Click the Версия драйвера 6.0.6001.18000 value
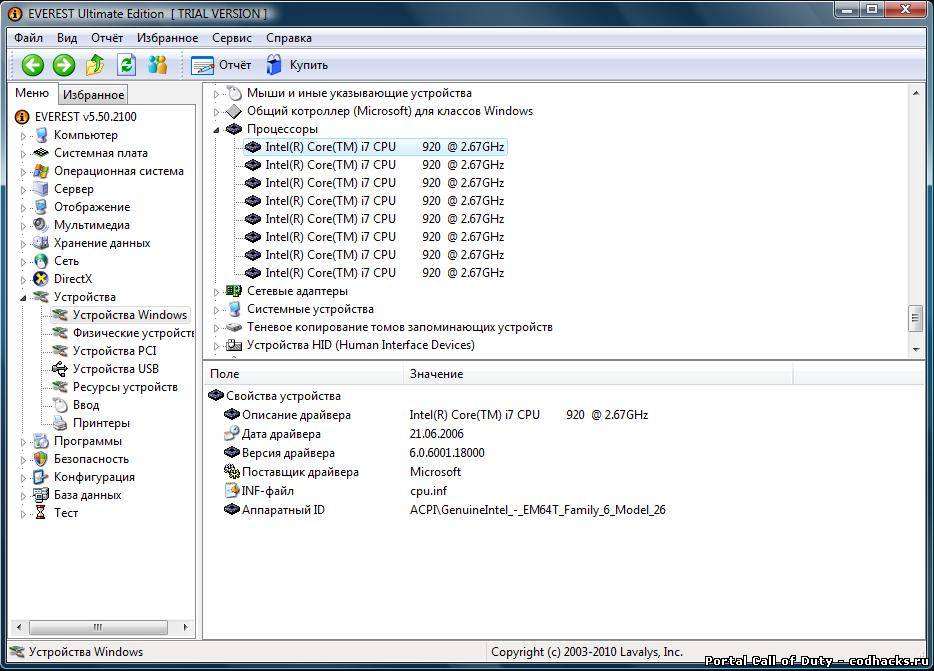The image size is (934, 671). (x=447, y=453)
